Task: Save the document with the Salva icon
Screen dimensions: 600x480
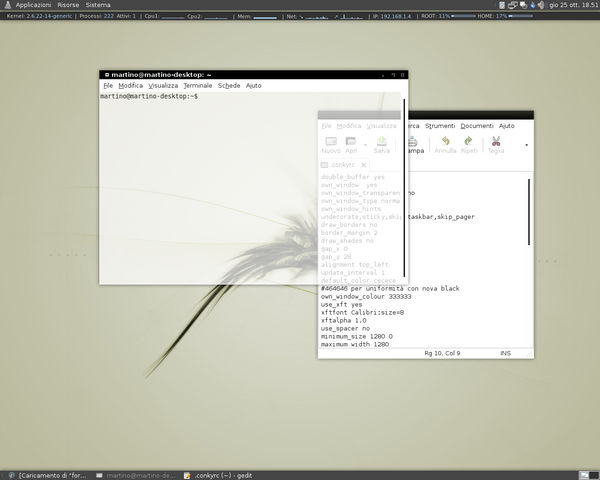Action: pyautogui.click(x=382, y=143)
